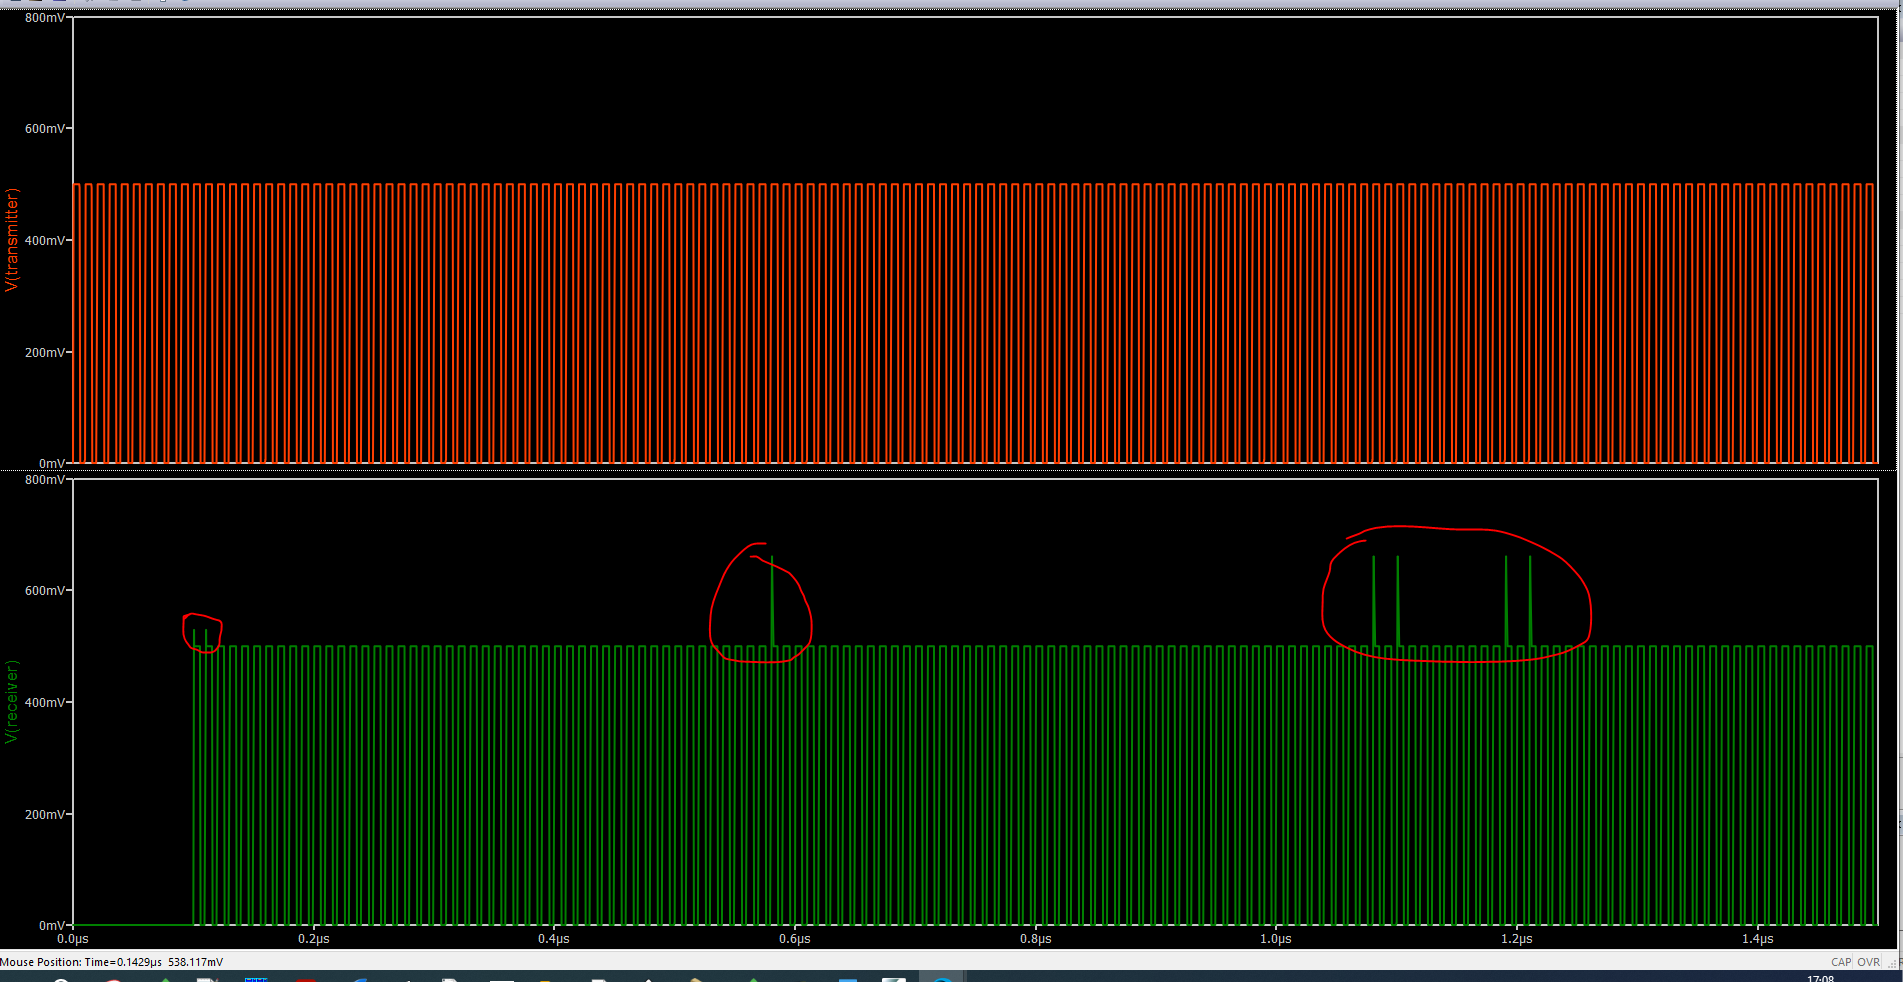The width and height of the screenshot is (1903, 982).
Task: Click the 0.6µs time axis label
Action: 795,939
